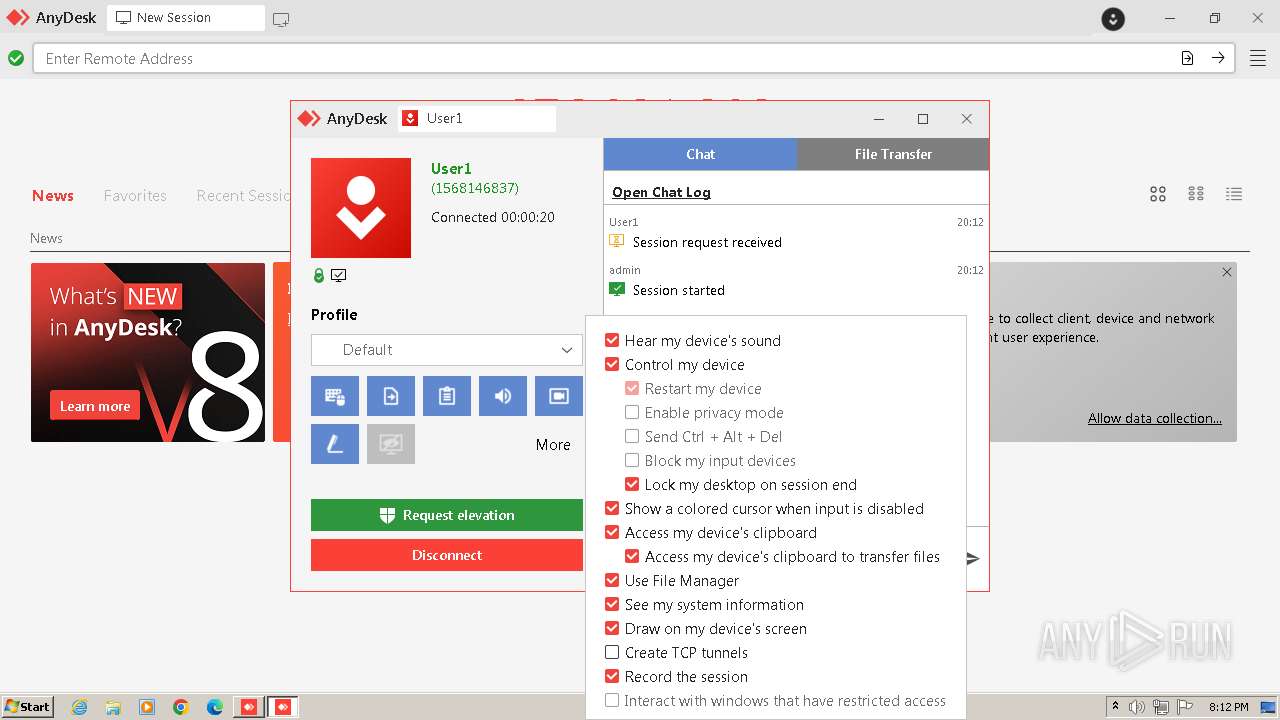Toggle the clipboard access permission icon
This screenshot has width=1280, height=720.
447,396
